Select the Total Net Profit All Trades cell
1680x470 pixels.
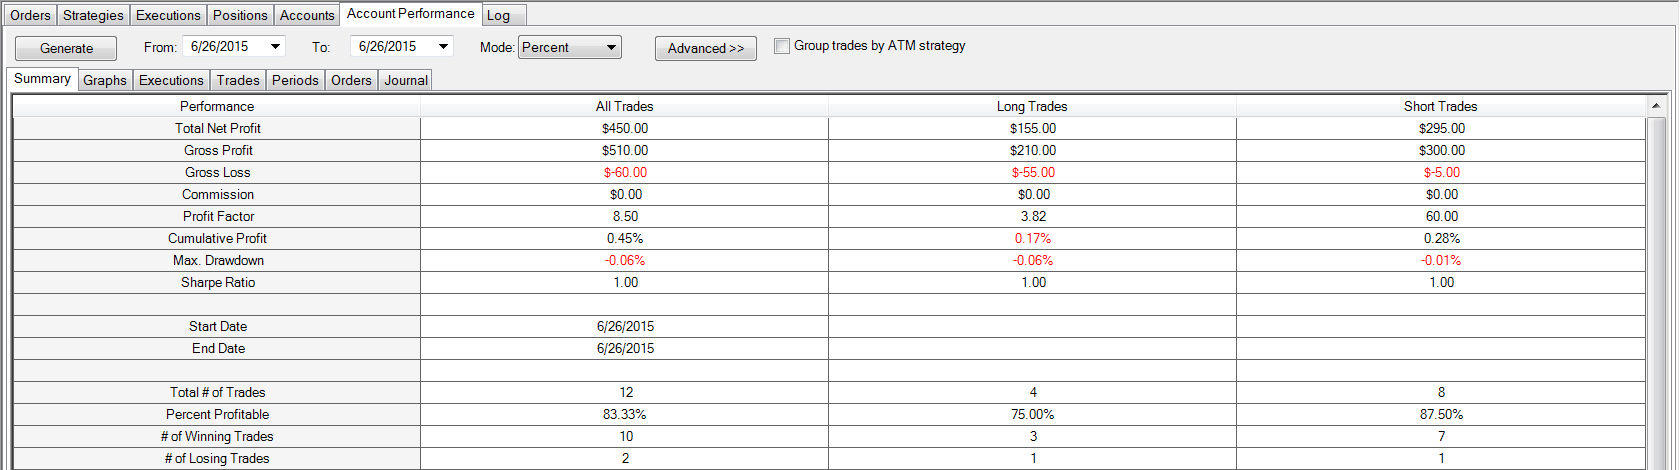pyautogui.click(x=625, y=128)
